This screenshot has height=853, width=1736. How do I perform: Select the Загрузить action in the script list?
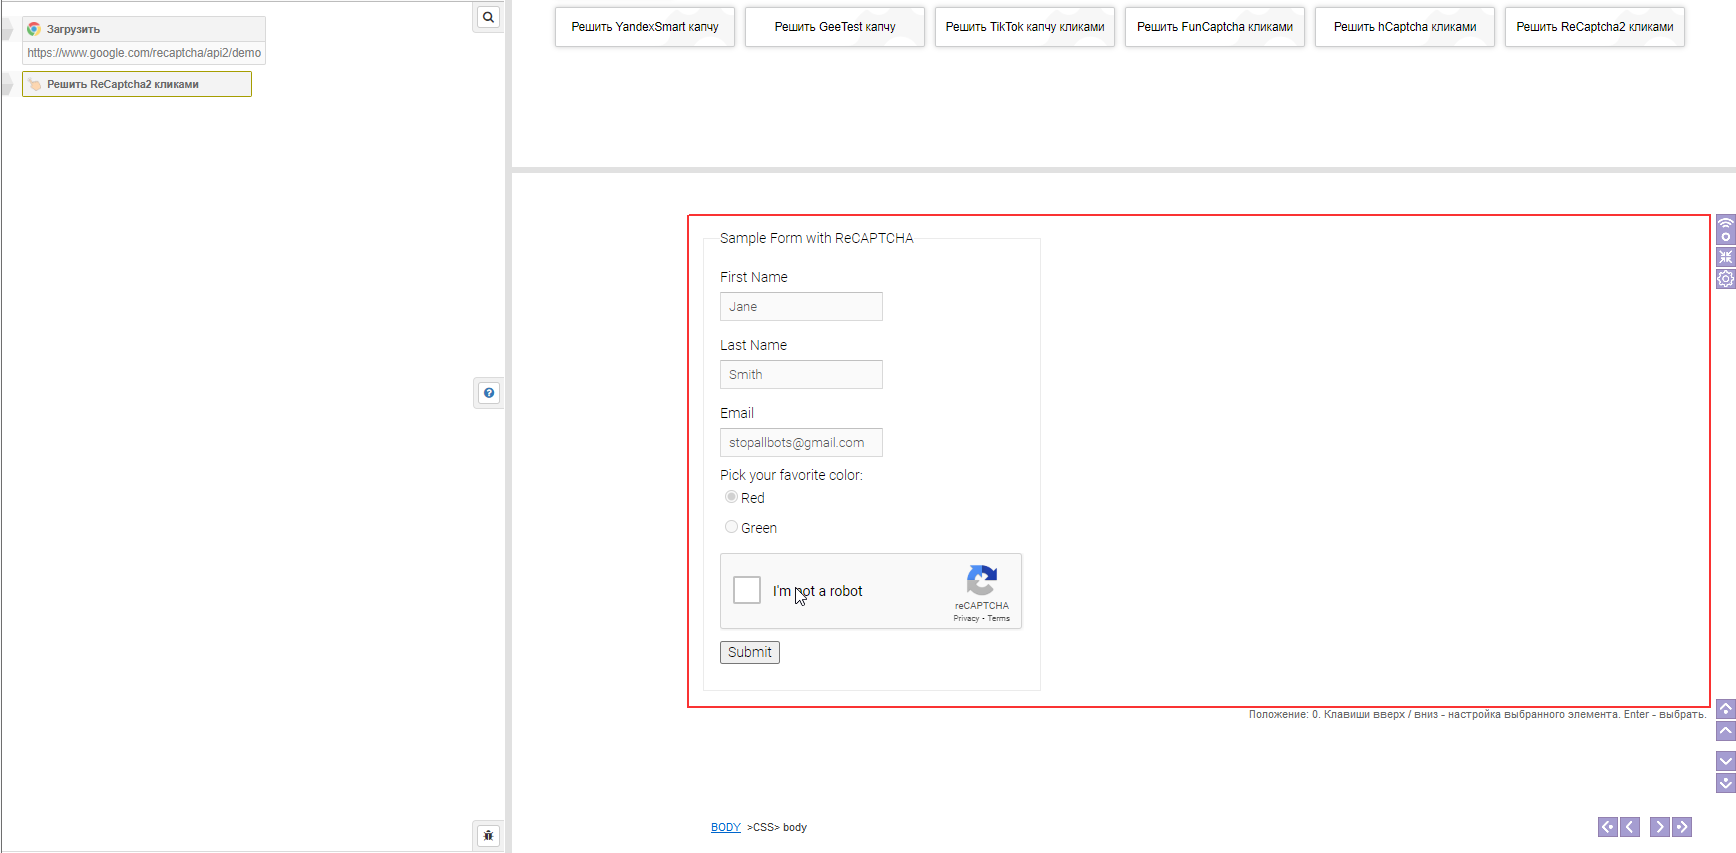(73, 29)
